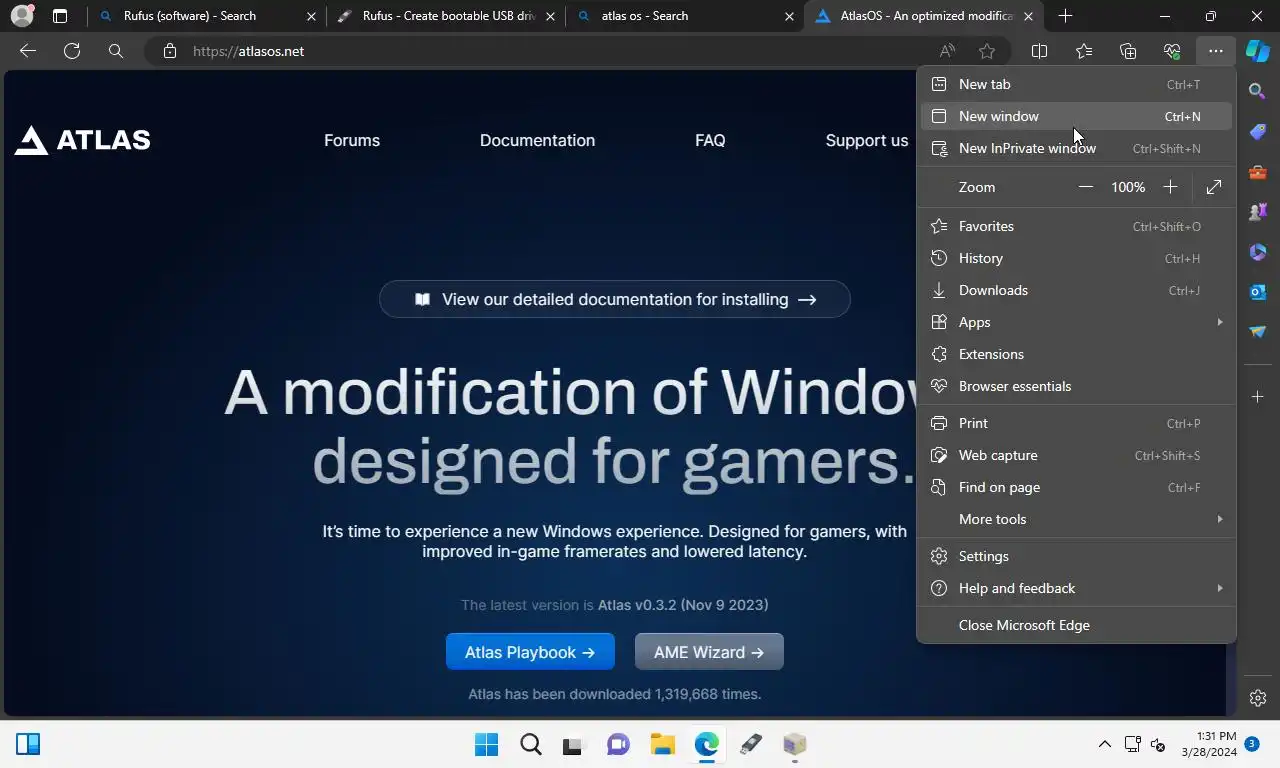Open the Documentation page link
Screen dimensions: 1280x768
pyautogui.click(x=537, y=140)
